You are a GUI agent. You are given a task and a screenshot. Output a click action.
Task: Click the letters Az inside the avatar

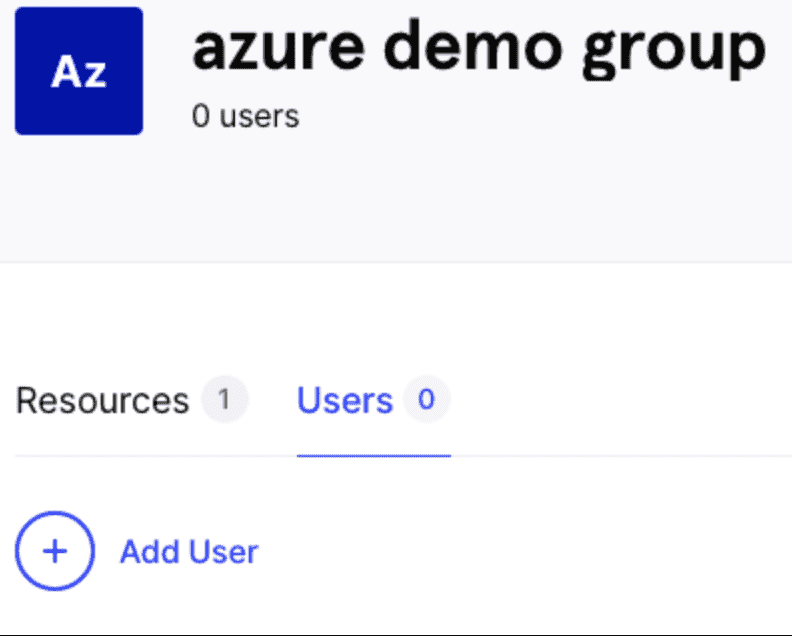coord(79,72)
